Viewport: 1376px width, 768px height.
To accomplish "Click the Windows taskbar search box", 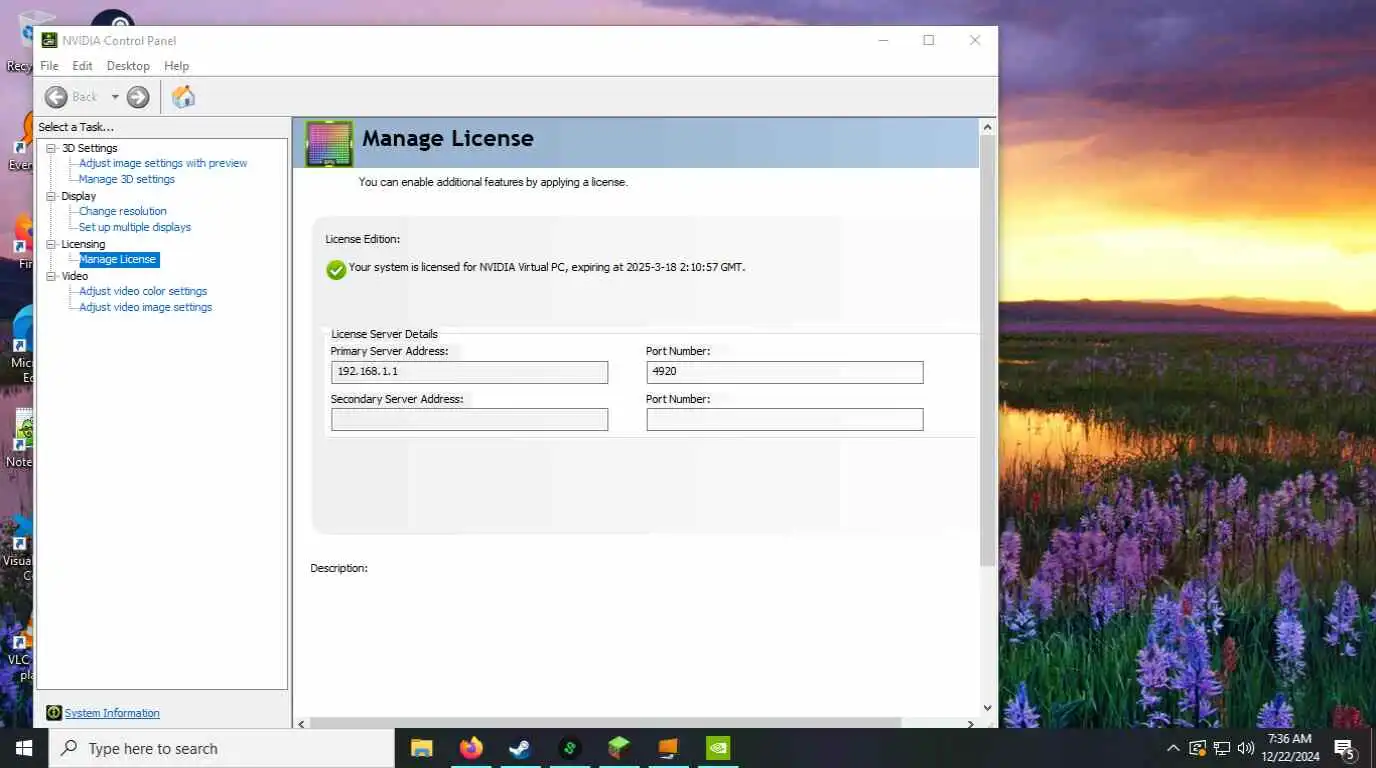I will 222,748.
